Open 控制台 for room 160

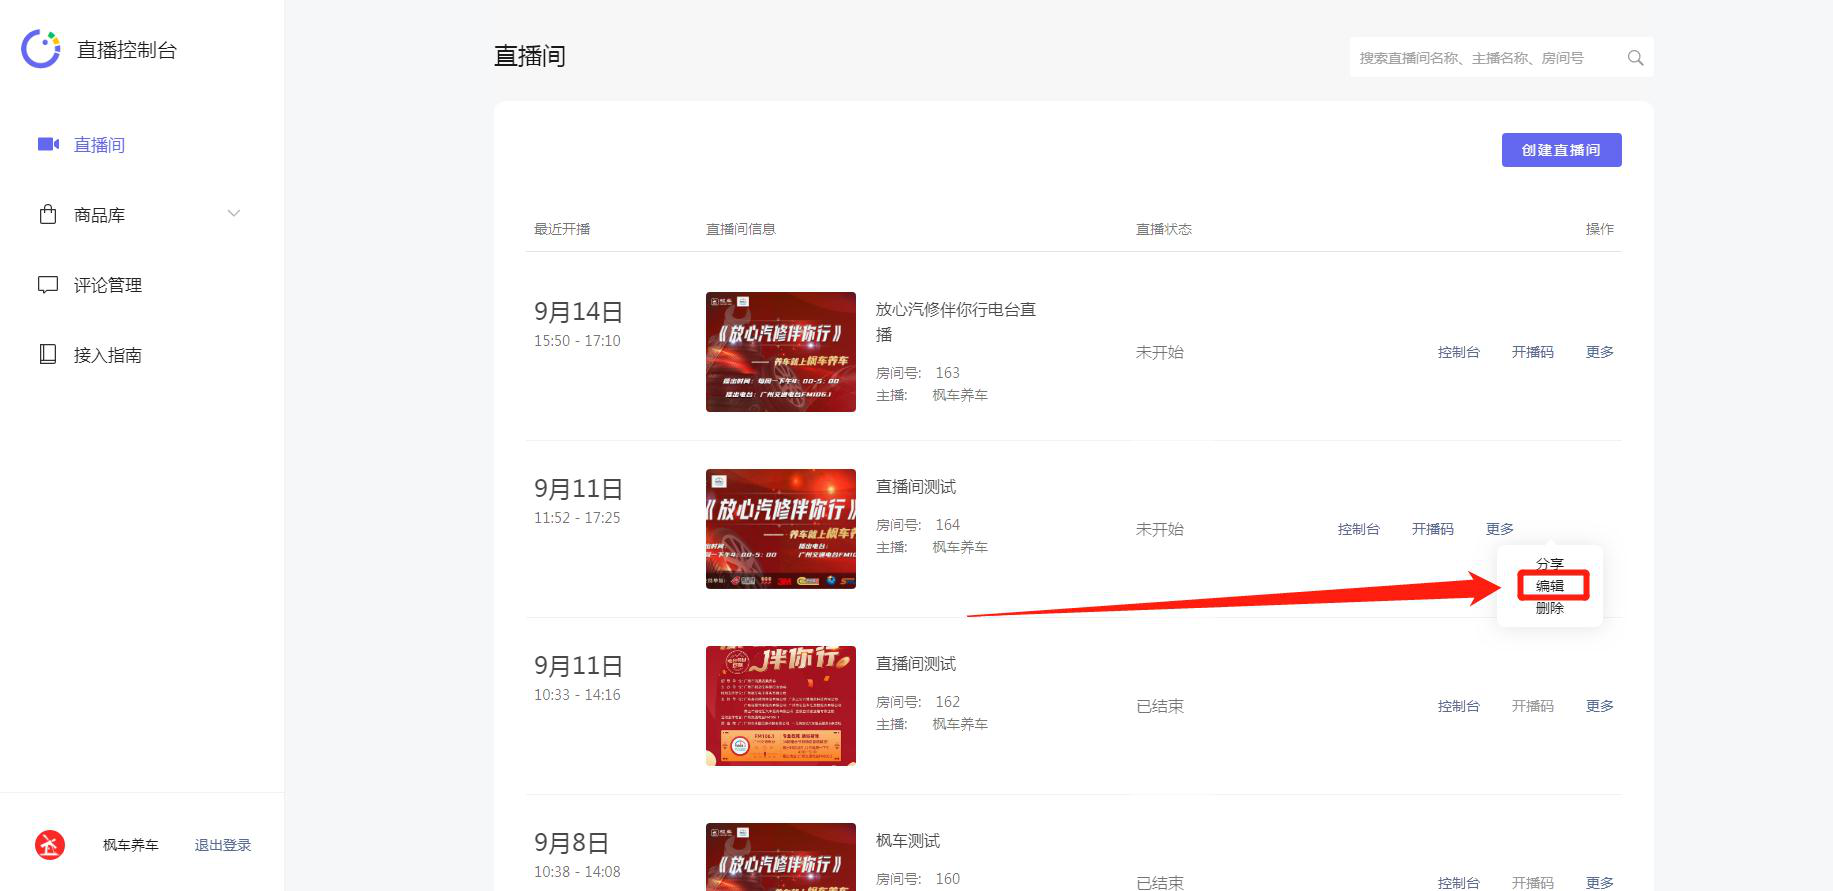coord(1458,883)
